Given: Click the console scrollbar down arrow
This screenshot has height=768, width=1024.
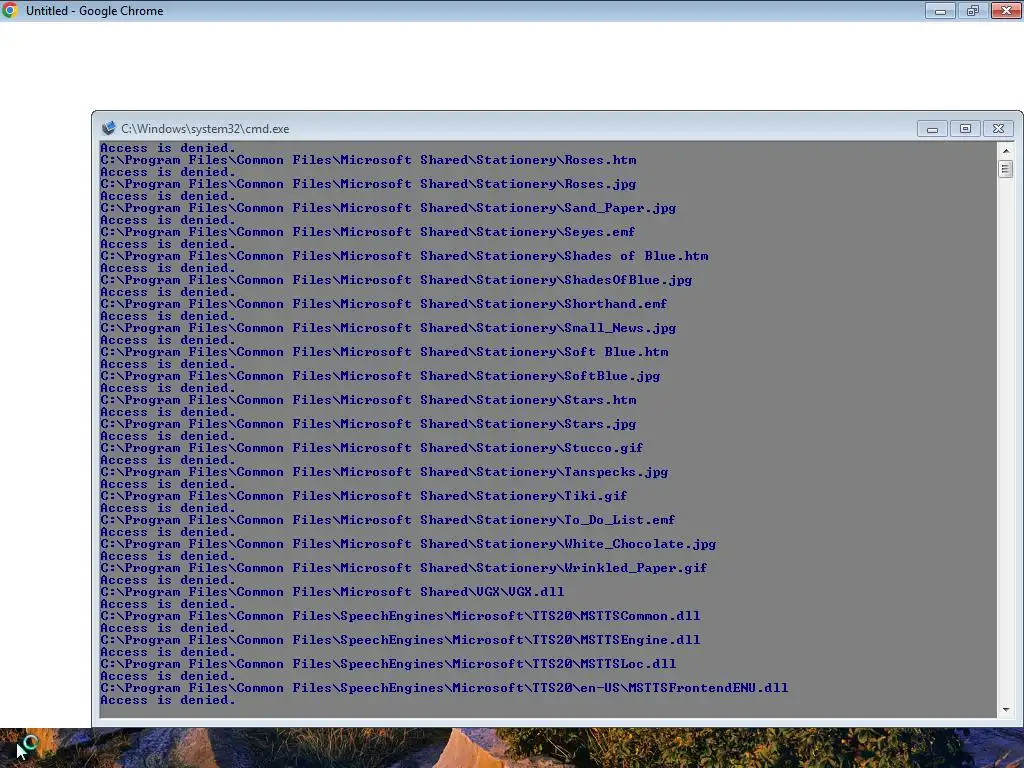Looking at the screenshot, I should [x=1006, y=709].
